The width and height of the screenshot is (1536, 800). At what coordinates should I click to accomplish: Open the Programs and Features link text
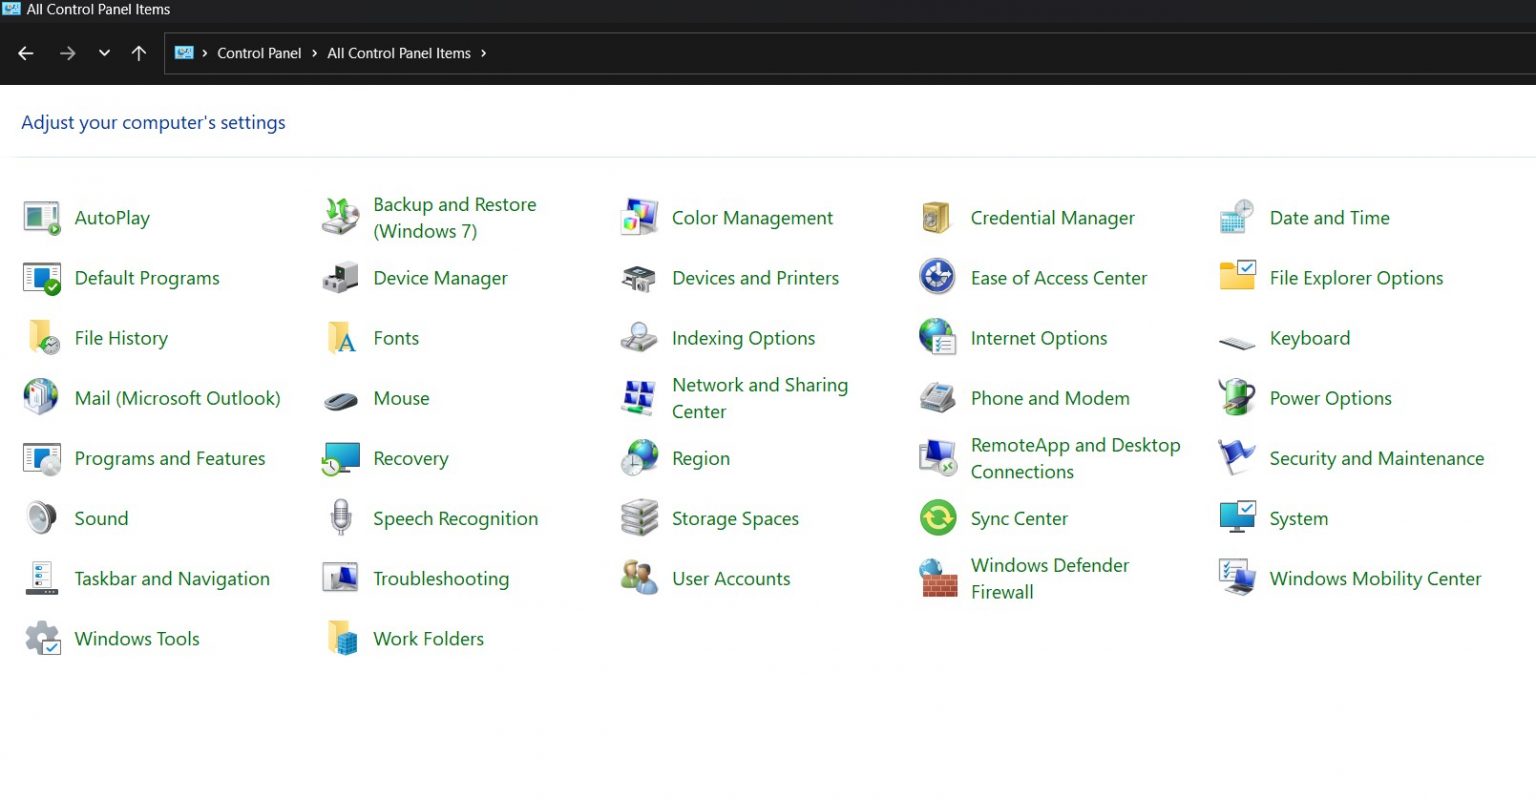pos(170,458)
